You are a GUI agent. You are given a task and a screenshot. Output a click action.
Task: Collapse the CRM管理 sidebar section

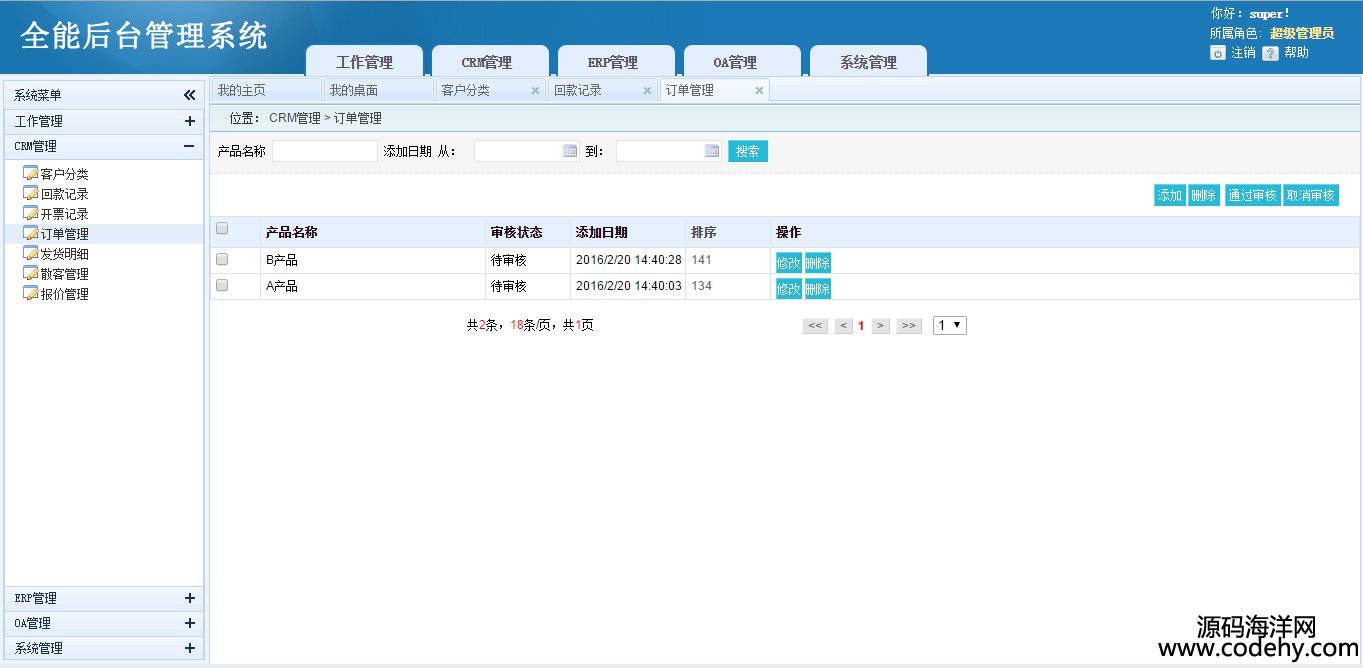click(189, 146)
